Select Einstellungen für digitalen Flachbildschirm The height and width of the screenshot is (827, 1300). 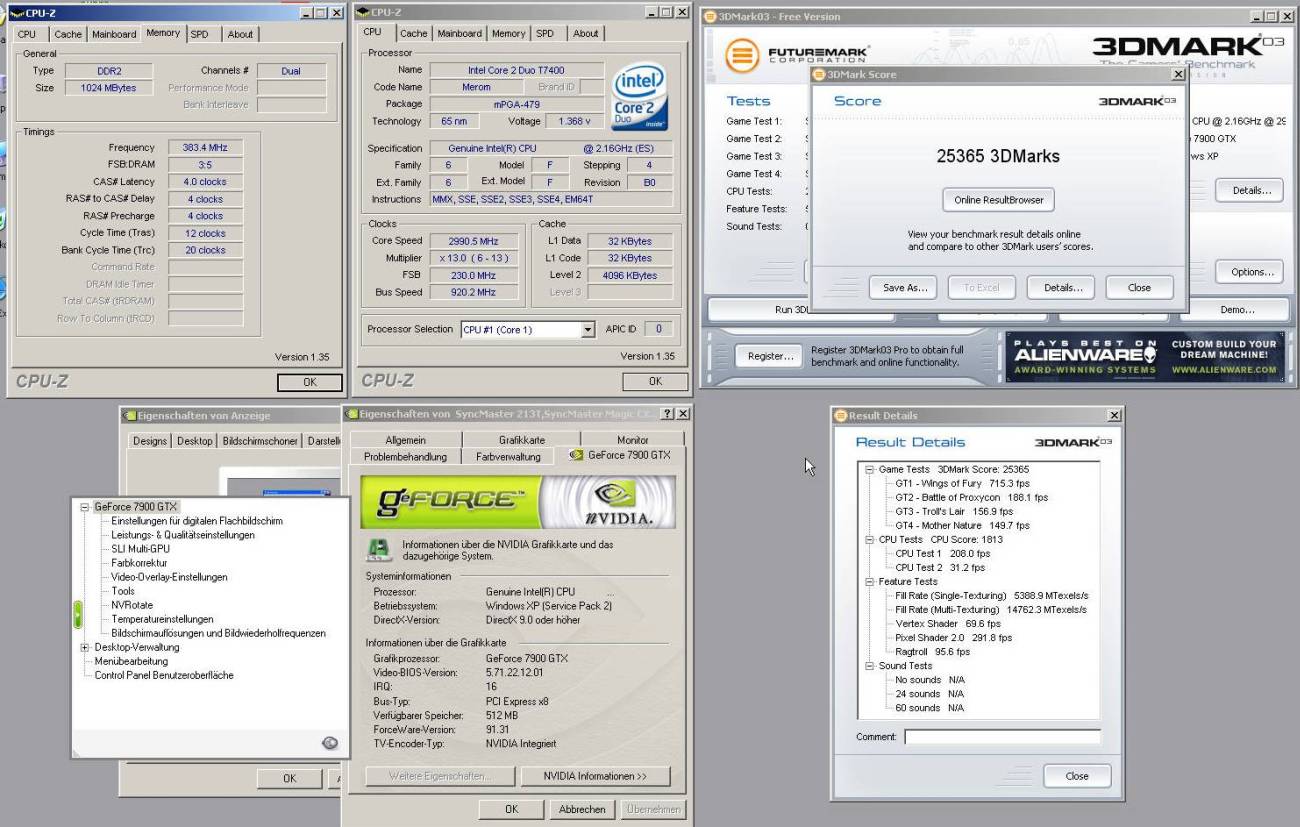pyautogui.click(x=197, y=521)
